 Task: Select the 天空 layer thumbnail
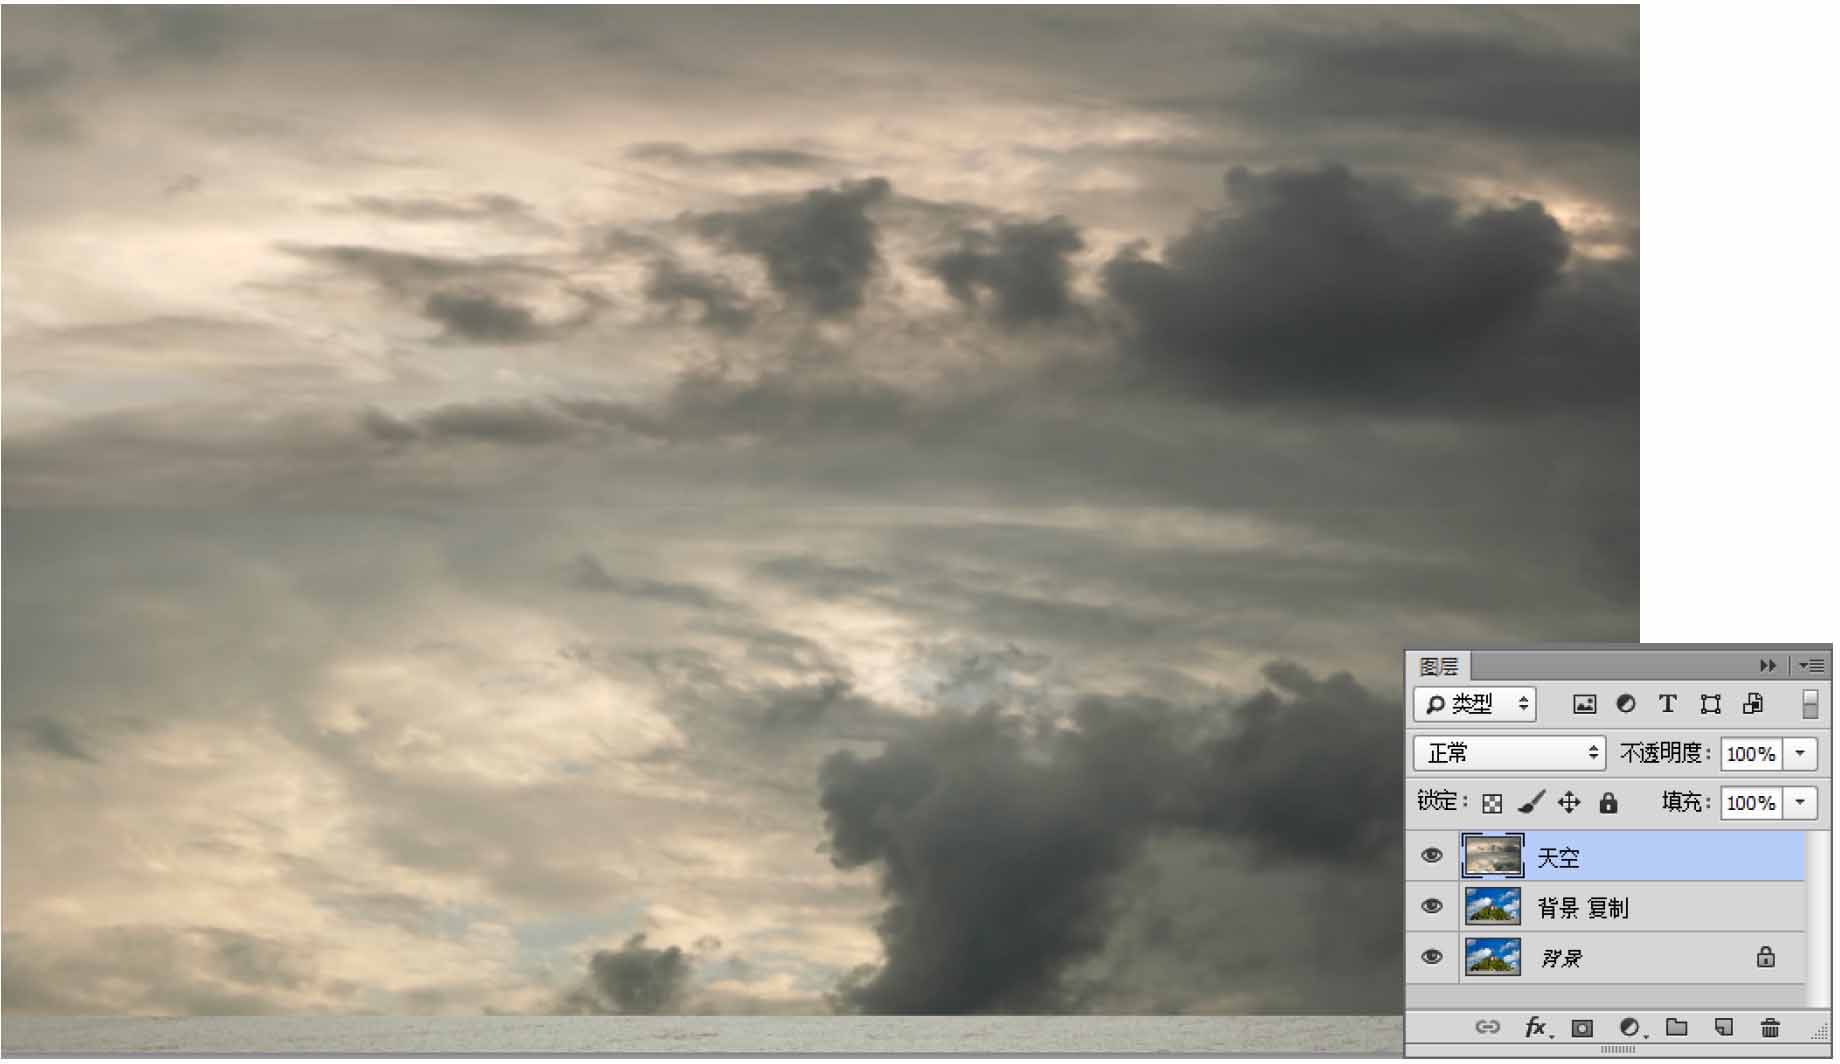click(x=1493, y=856)
